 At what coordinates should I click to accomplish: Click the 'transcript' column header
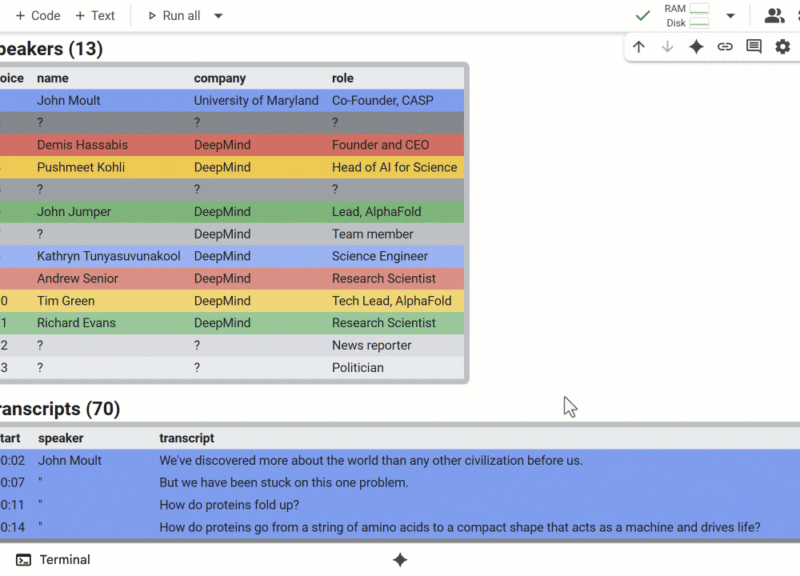click(187, 438)
